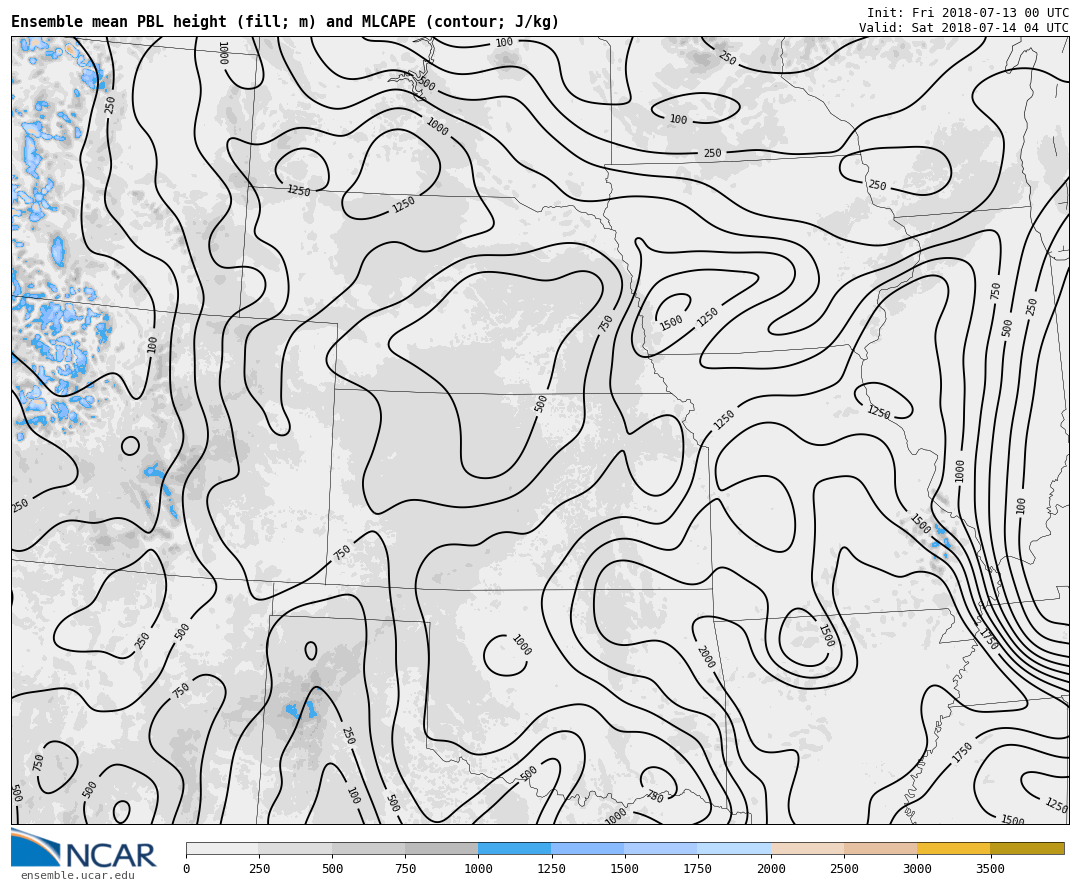Click the 2000 contour label on the map

point(705,657)
